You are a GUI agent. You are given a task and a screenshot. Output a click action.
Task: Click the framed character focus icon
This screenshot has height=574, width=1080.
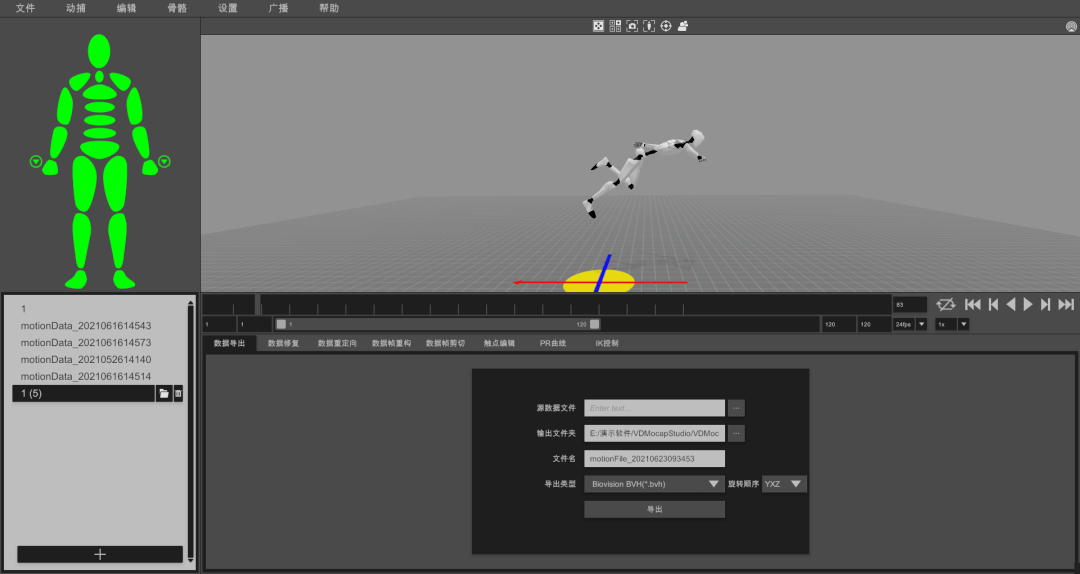pyautogui.click(x=649, y=26)
